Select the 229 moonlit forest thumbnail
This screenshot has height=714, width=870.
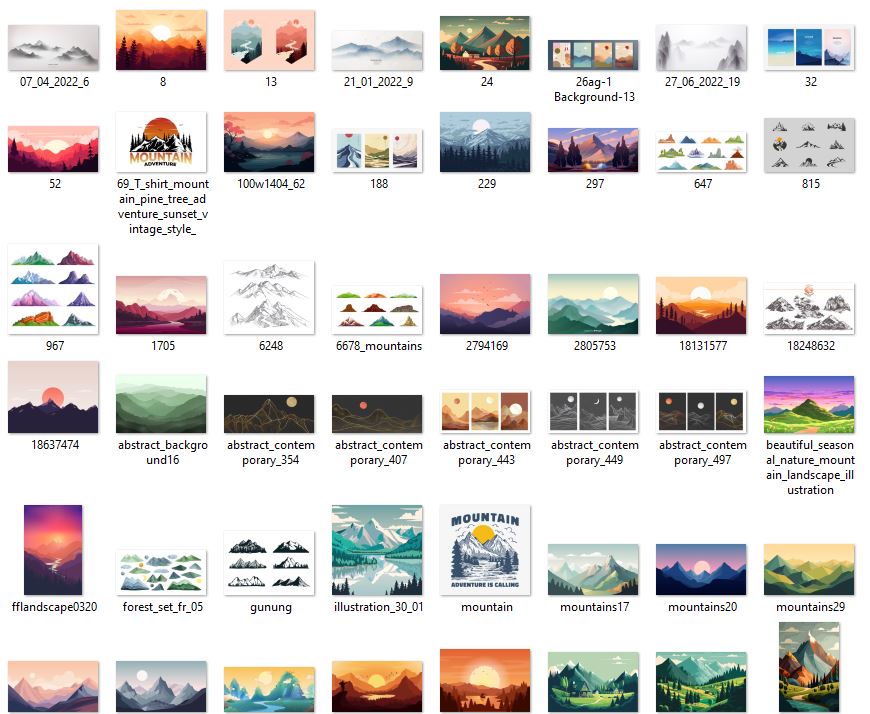pyautogui.click(x=485, y=142)
